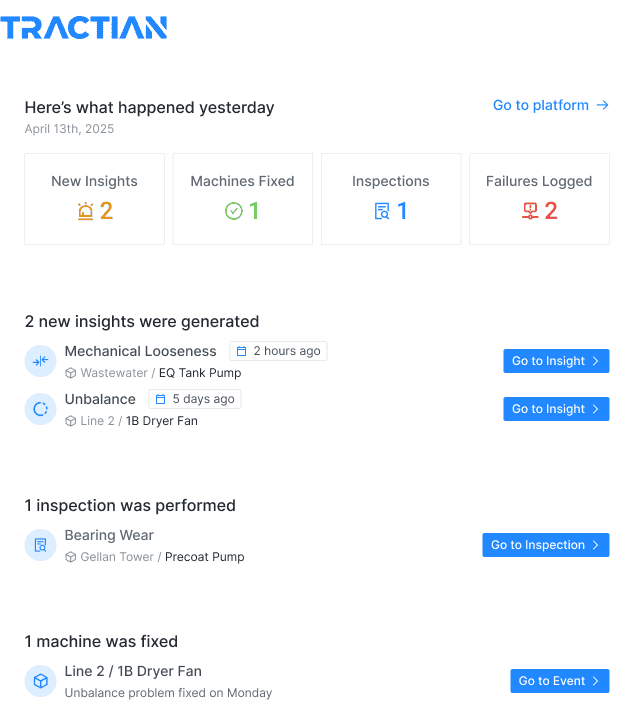Click the Precoat Pump asset name
634x725 pixels.
[x=205, y=557]
